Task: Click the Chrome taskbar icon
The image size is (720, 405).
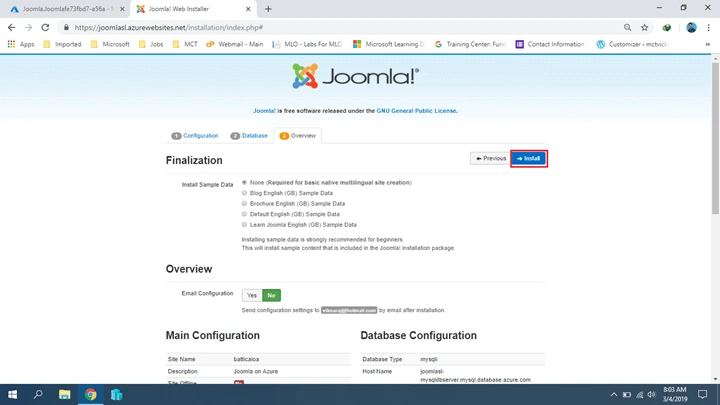Action: click(90, 394)
